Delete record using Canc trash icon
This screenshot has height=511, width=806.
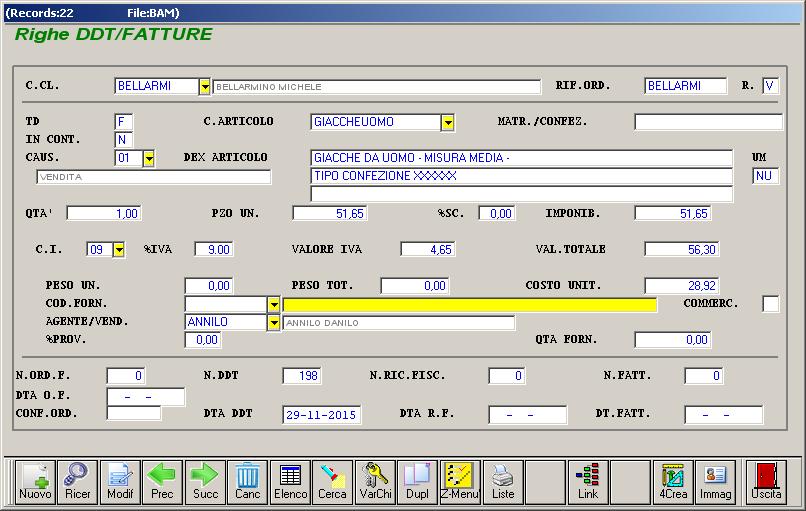(248, 482)
